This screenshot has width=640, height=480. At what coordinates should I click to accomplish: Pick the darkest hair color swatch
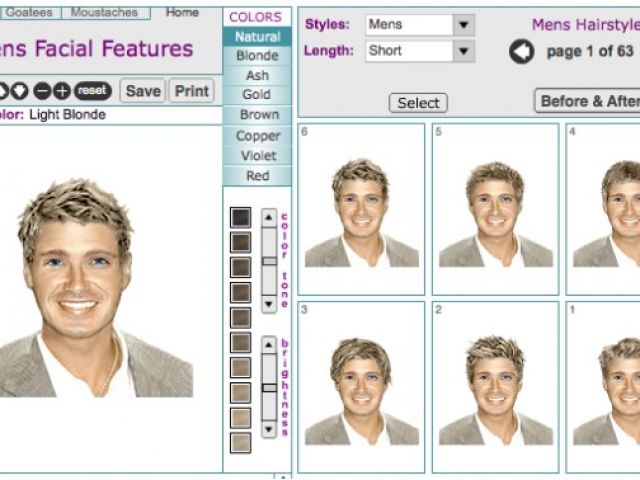click(x=241, y=217)
